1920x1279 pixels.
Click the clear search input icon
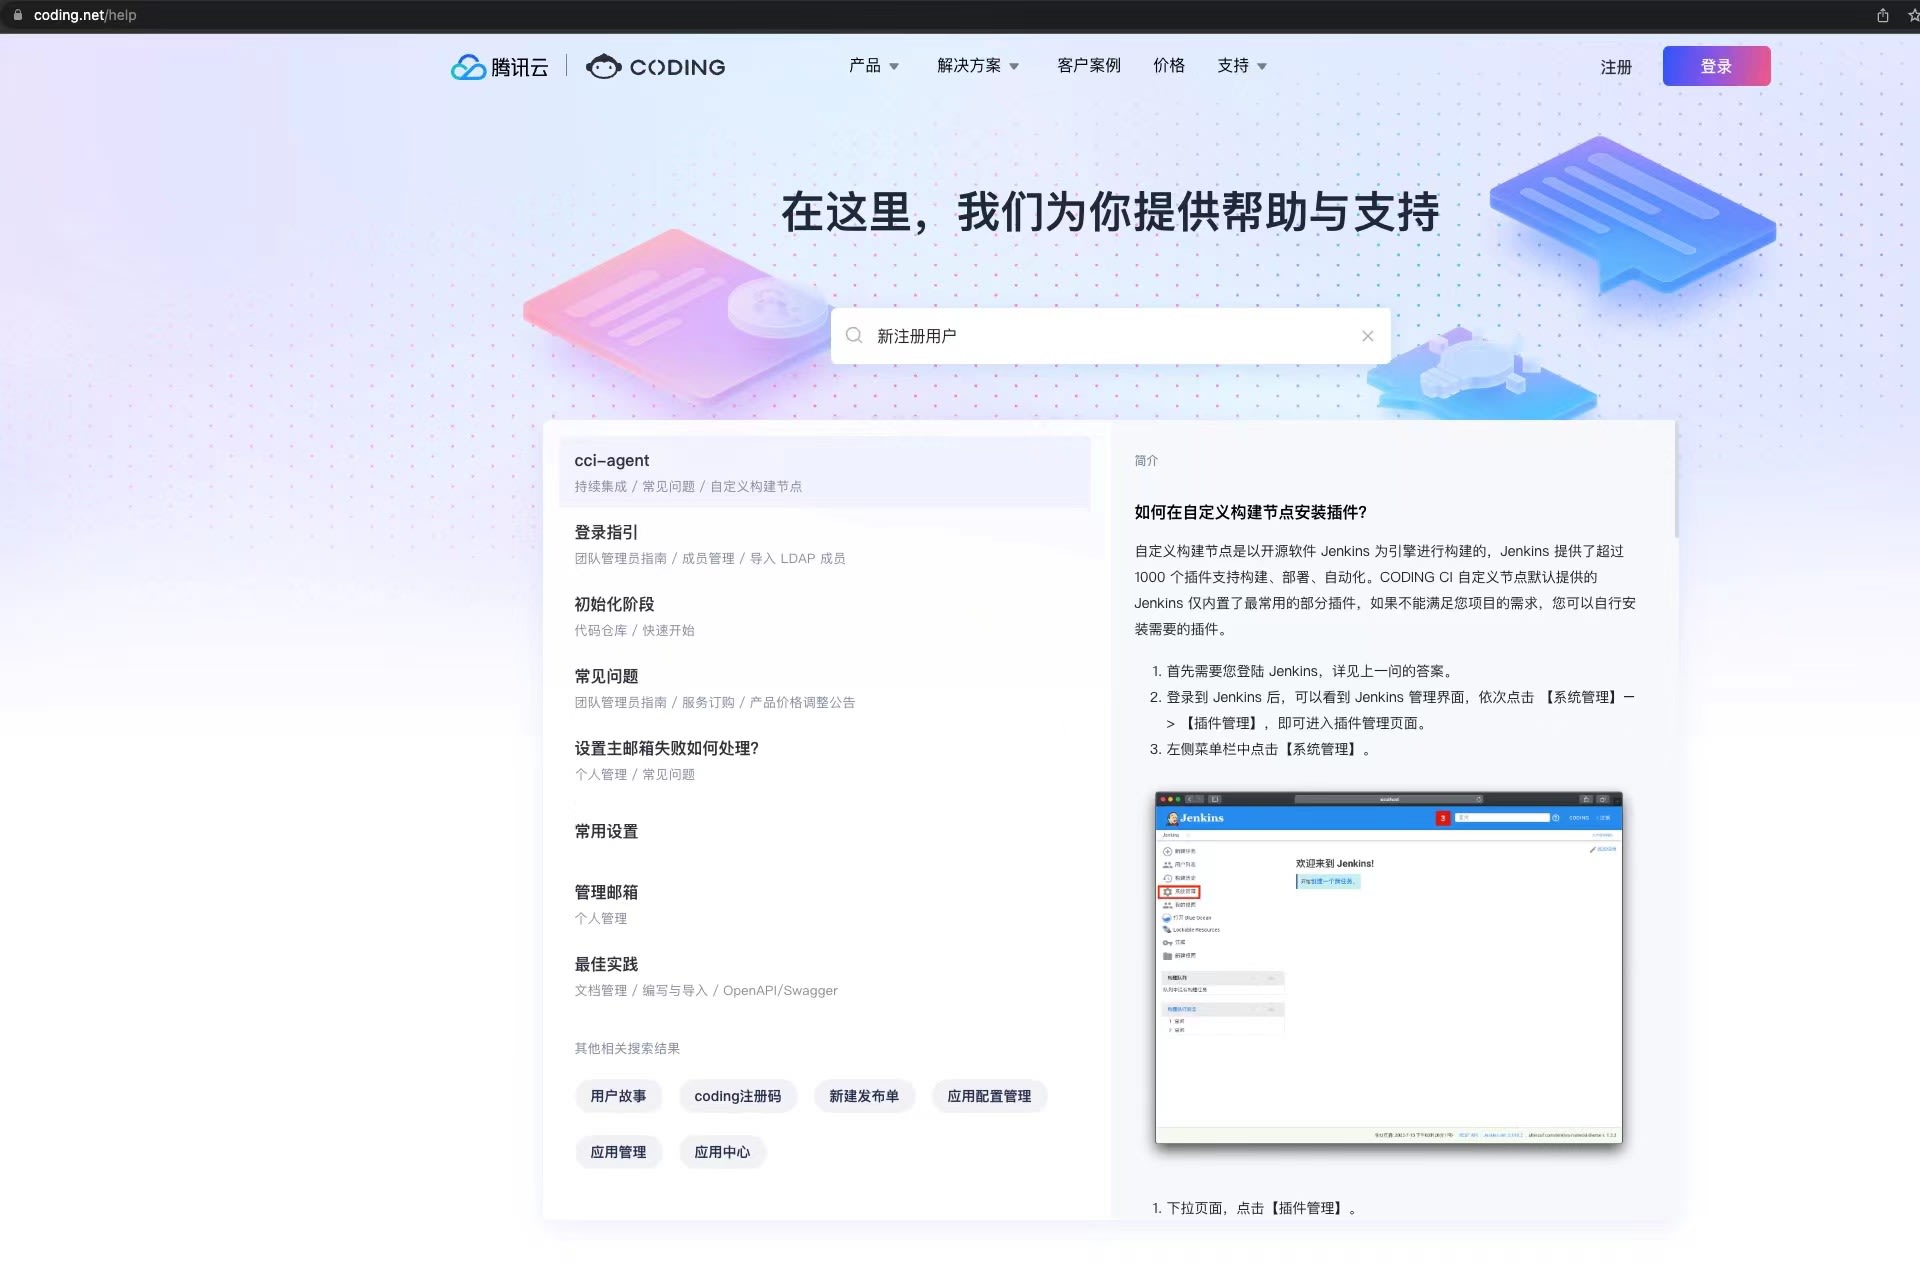(x=1368, y=335)
